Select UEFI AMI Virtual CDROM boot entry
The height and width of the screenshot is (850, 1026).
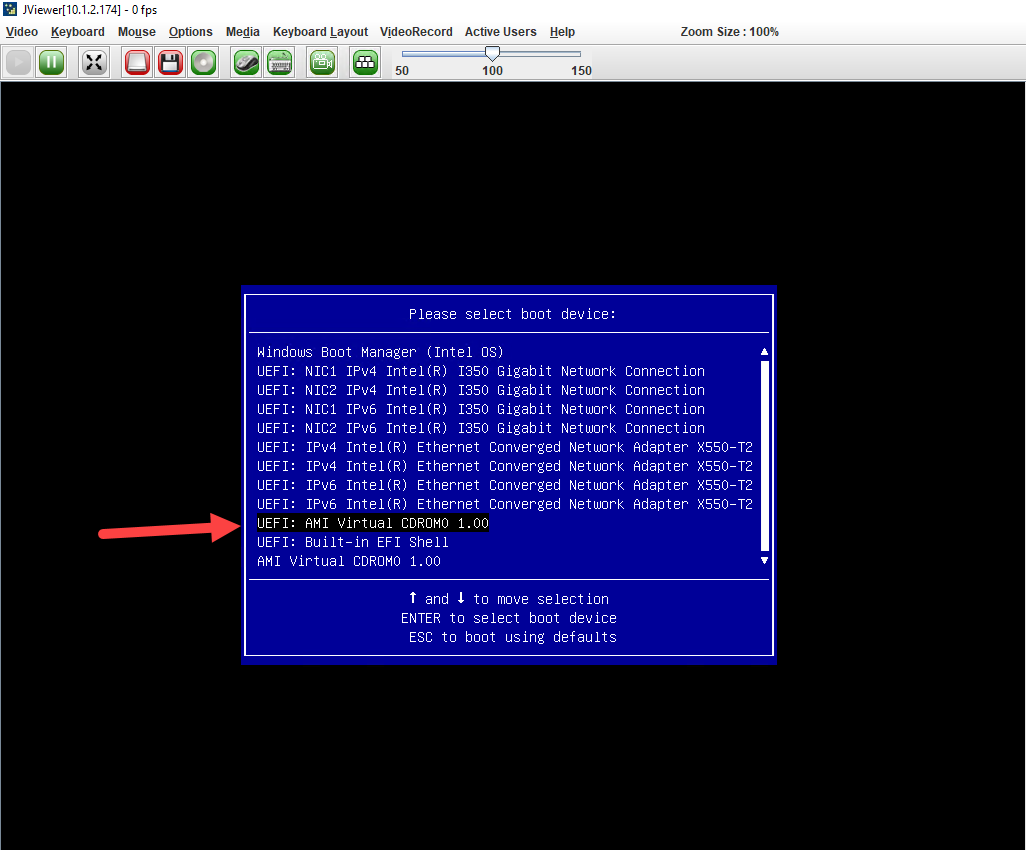click(372, 523)
